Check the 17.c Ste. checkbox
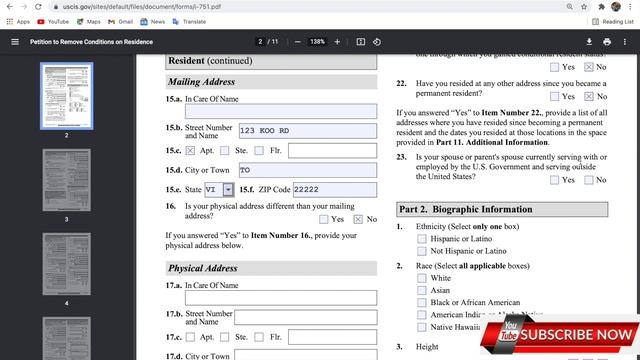This screenshot has width=640, height=360. point(224,337)
